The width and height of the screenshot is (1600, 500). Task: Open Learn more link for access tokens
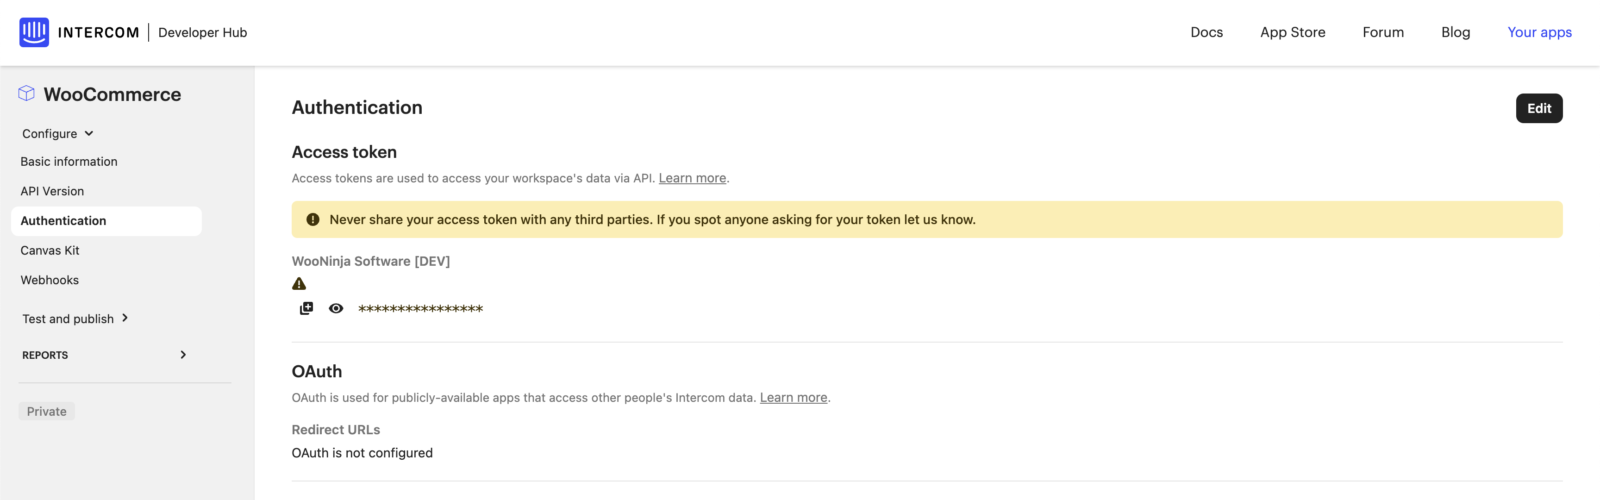click(x=692, y=178)
